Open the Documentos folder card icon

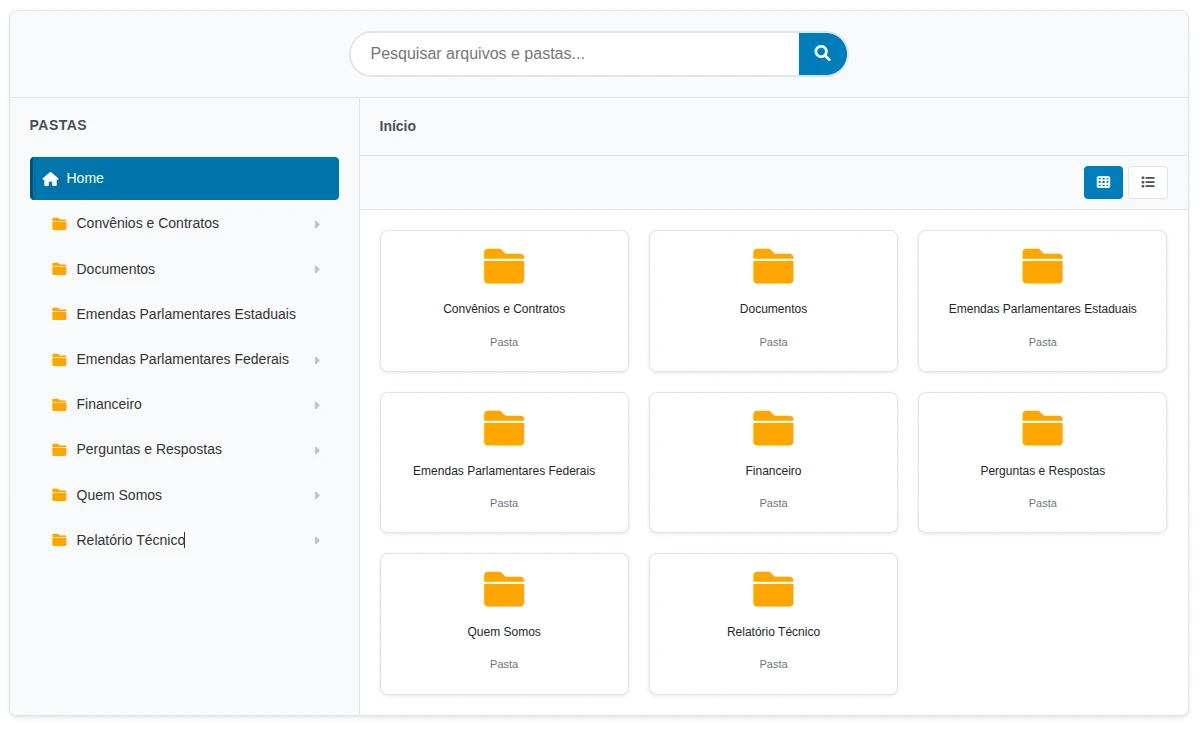(772, 266)
